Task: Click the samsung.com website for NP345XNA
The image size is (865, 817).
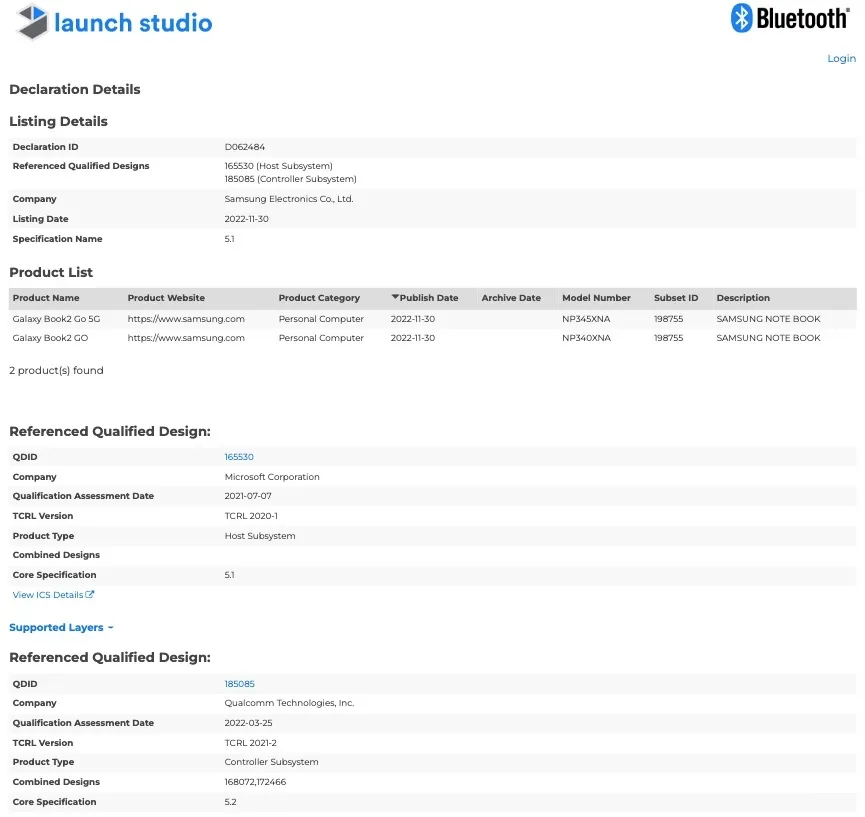Action: (x=186, y=319)
